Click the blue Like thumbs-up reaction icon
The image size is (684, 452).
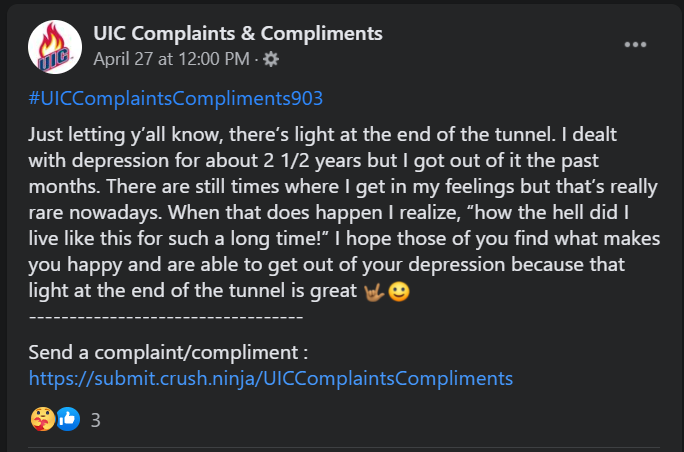[67, 419]
